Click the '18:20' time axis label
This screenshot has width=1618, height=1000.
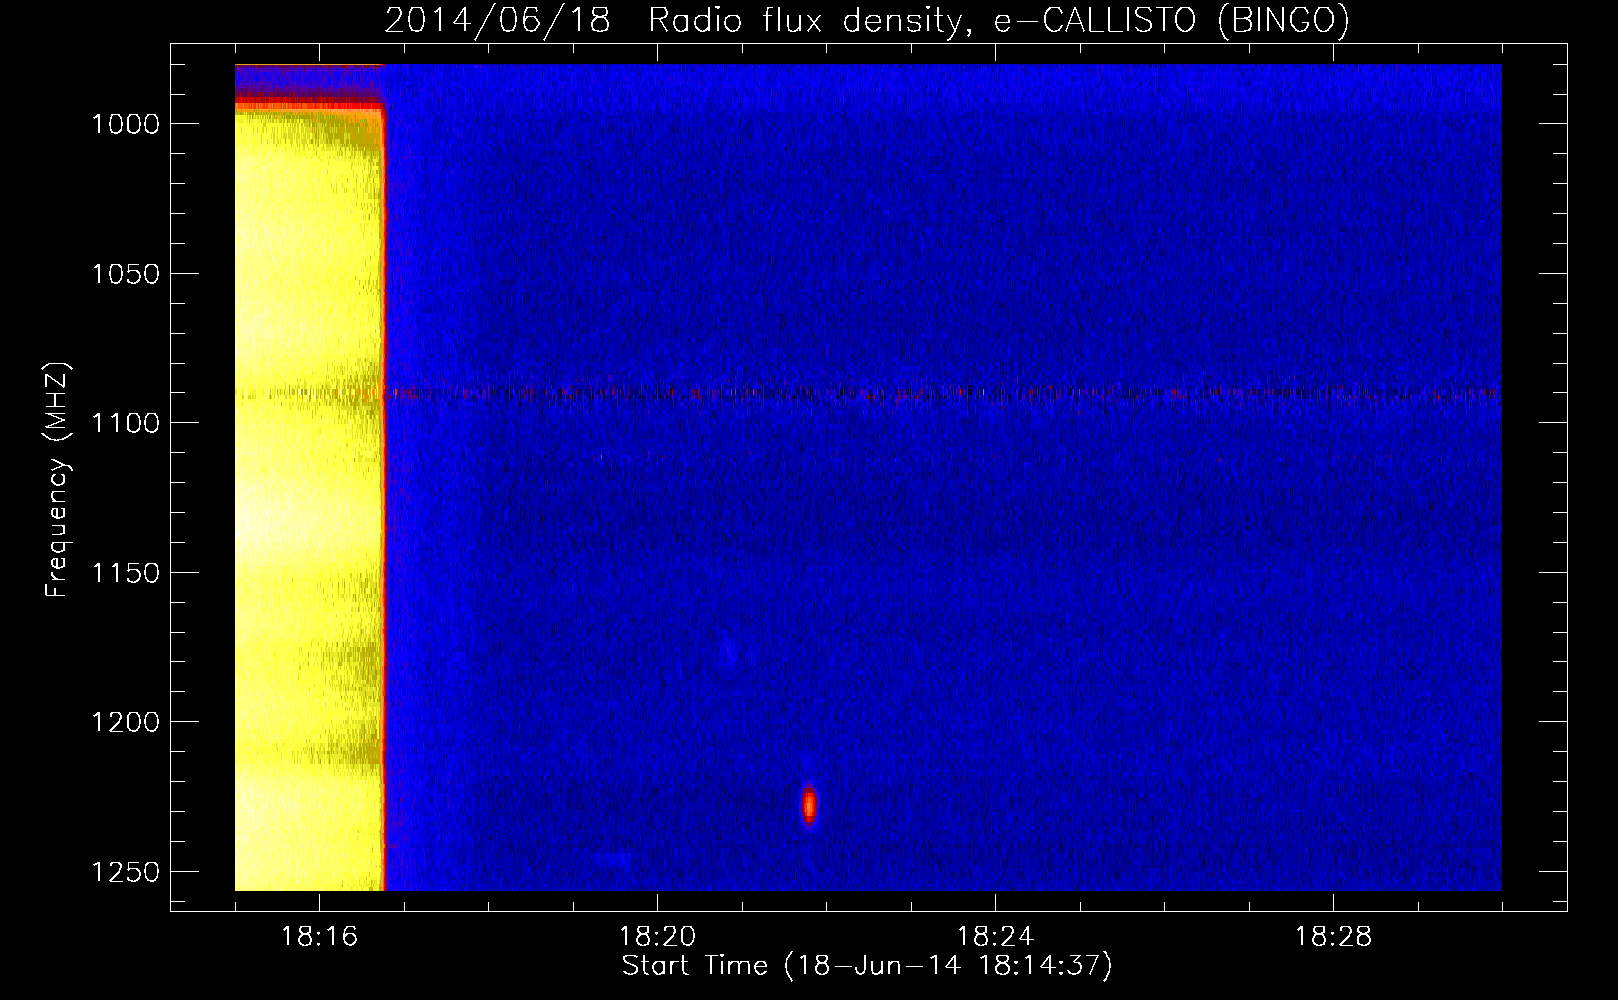coord(657,937)
